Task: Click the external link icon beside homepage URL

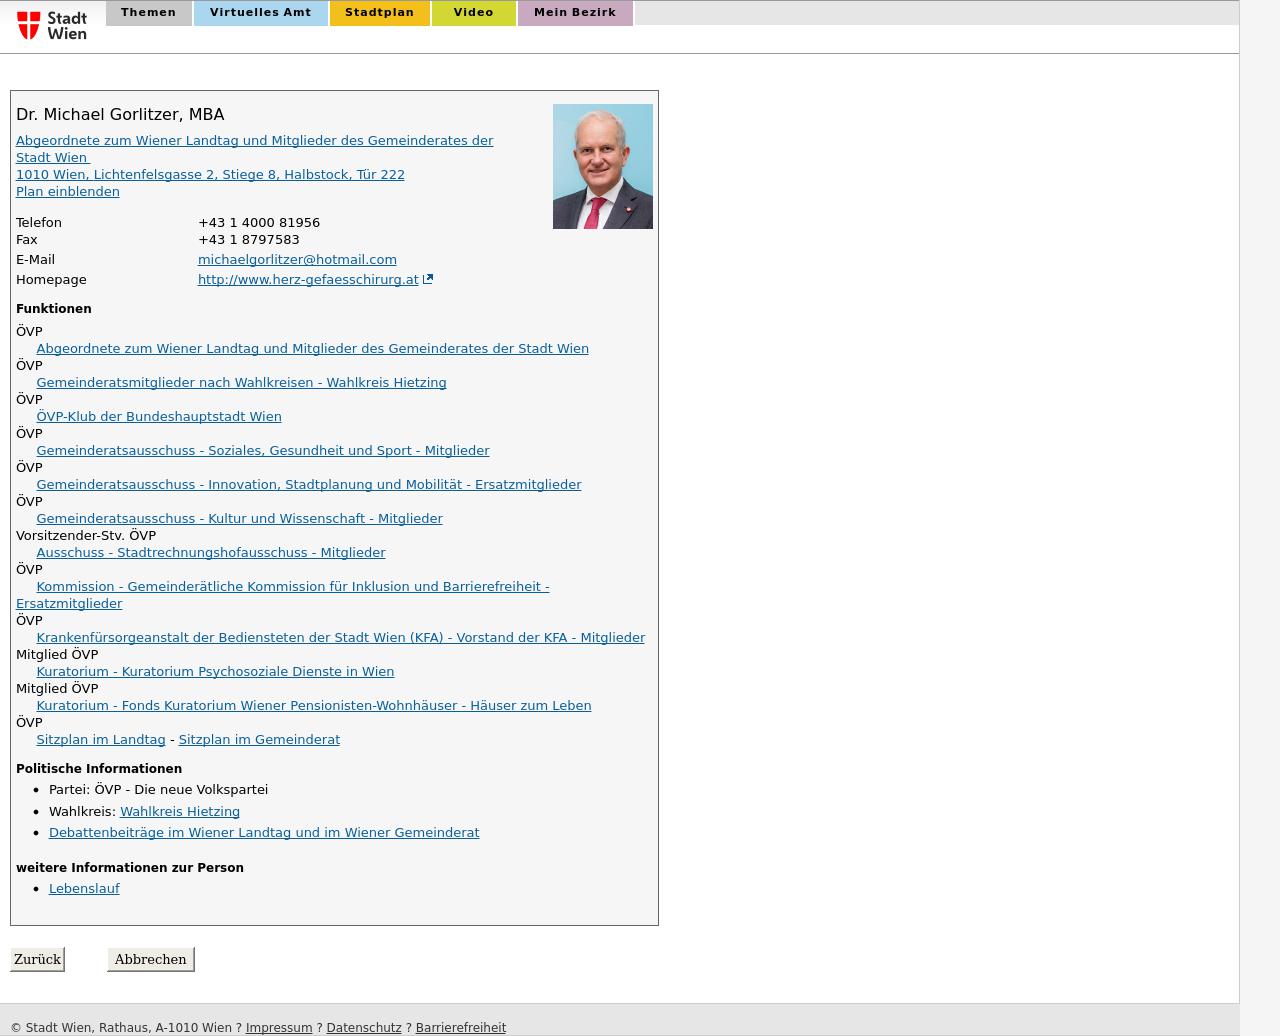Action: click(x=428, y=280)
